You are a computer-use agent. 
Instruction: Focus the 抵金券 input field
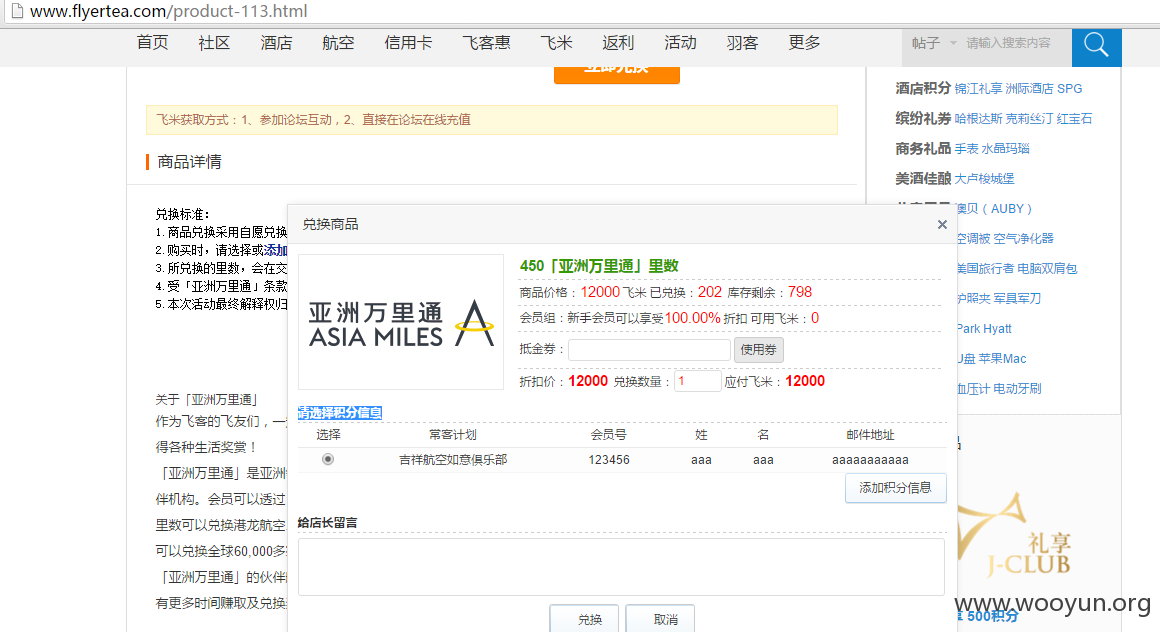pos(650,349)
